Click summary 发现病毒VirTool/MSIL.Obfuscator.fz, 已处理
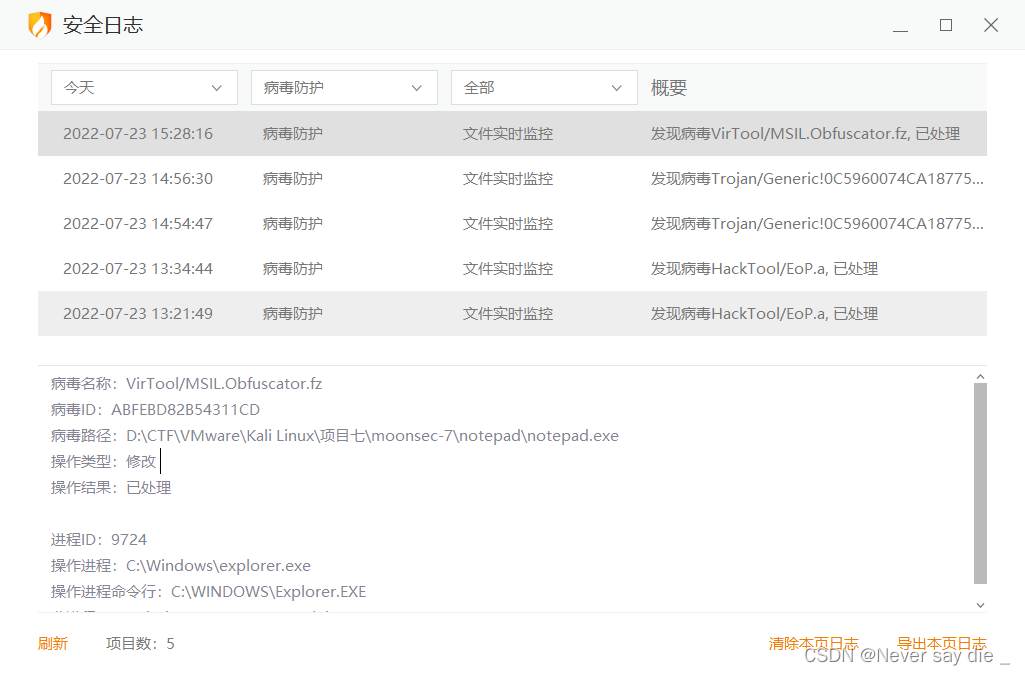1025x675 pixels. [x=805, y=133]
